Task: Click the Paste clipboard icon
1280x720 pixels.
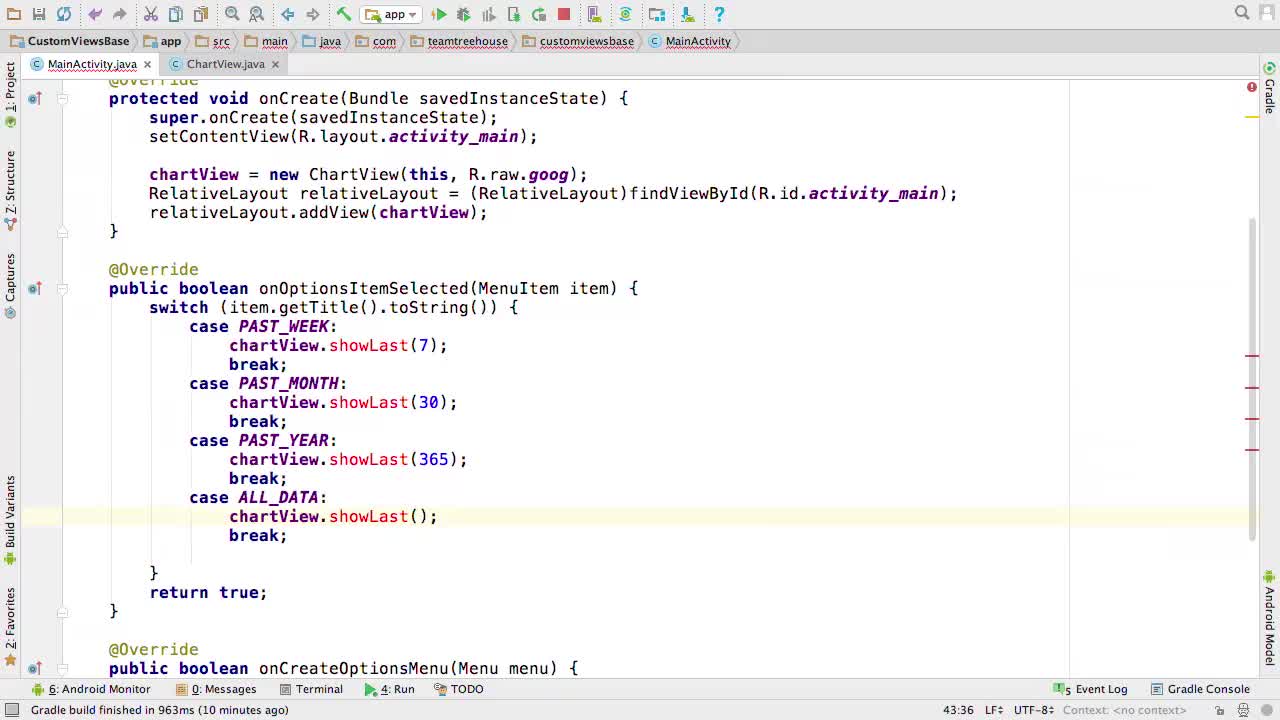Action: [201, 14]
